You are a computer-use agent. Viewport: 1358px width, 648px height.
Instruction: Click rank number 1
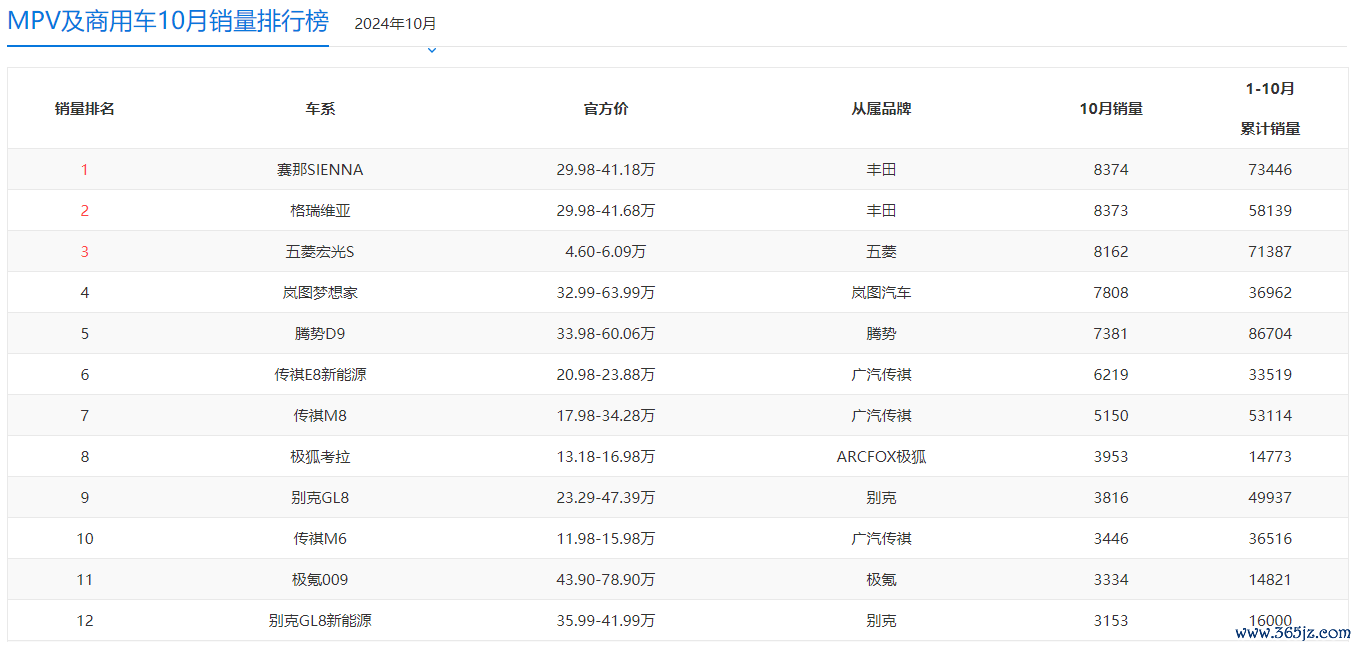[85, 170]
